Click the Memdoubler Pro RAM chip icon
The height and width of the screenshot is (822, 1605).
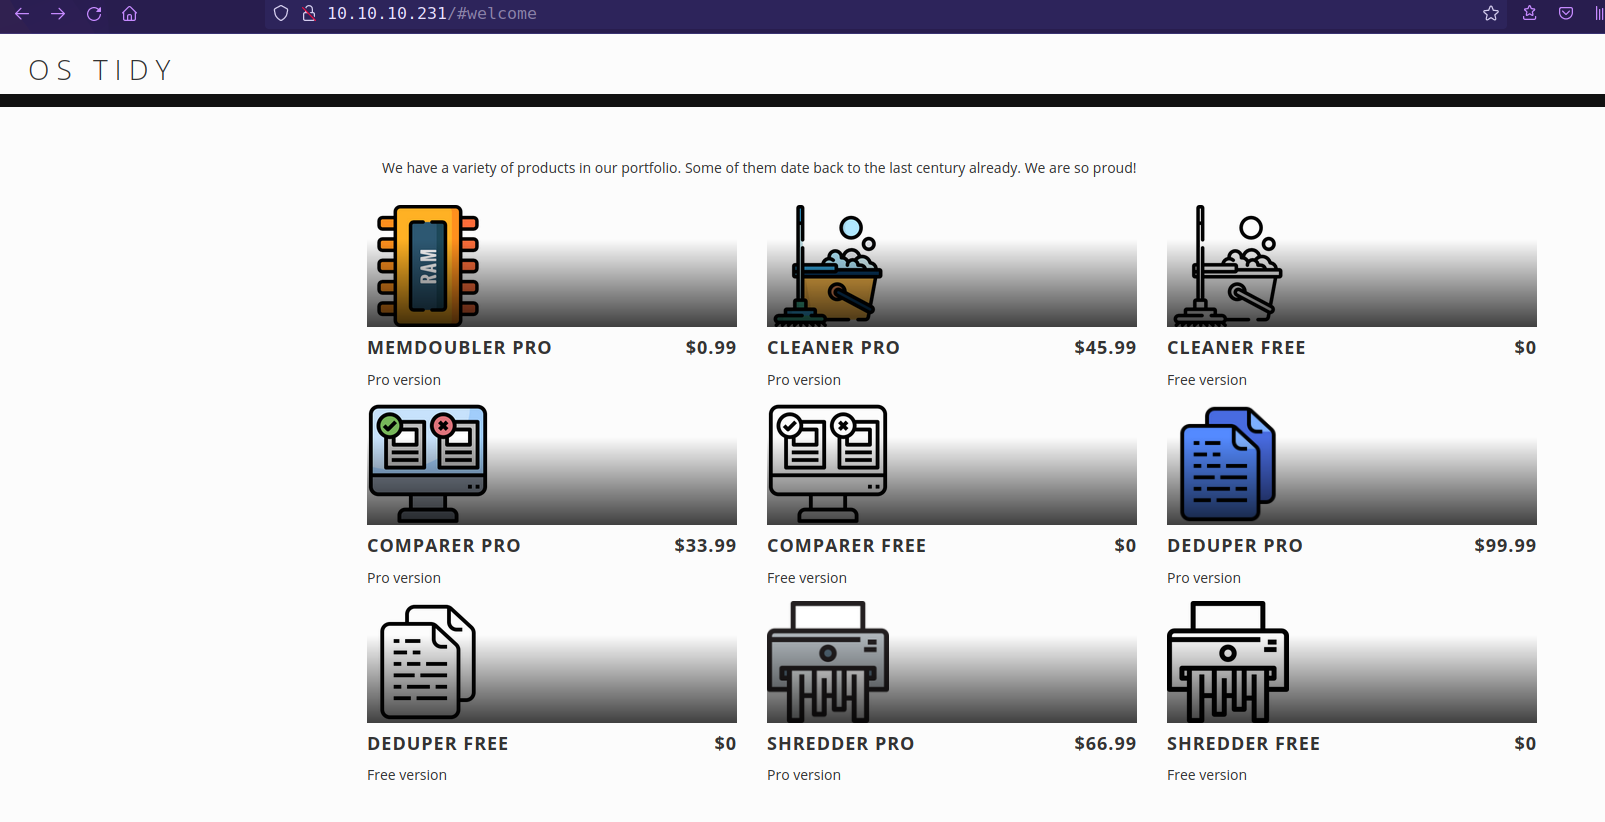(x=428, y=266)
